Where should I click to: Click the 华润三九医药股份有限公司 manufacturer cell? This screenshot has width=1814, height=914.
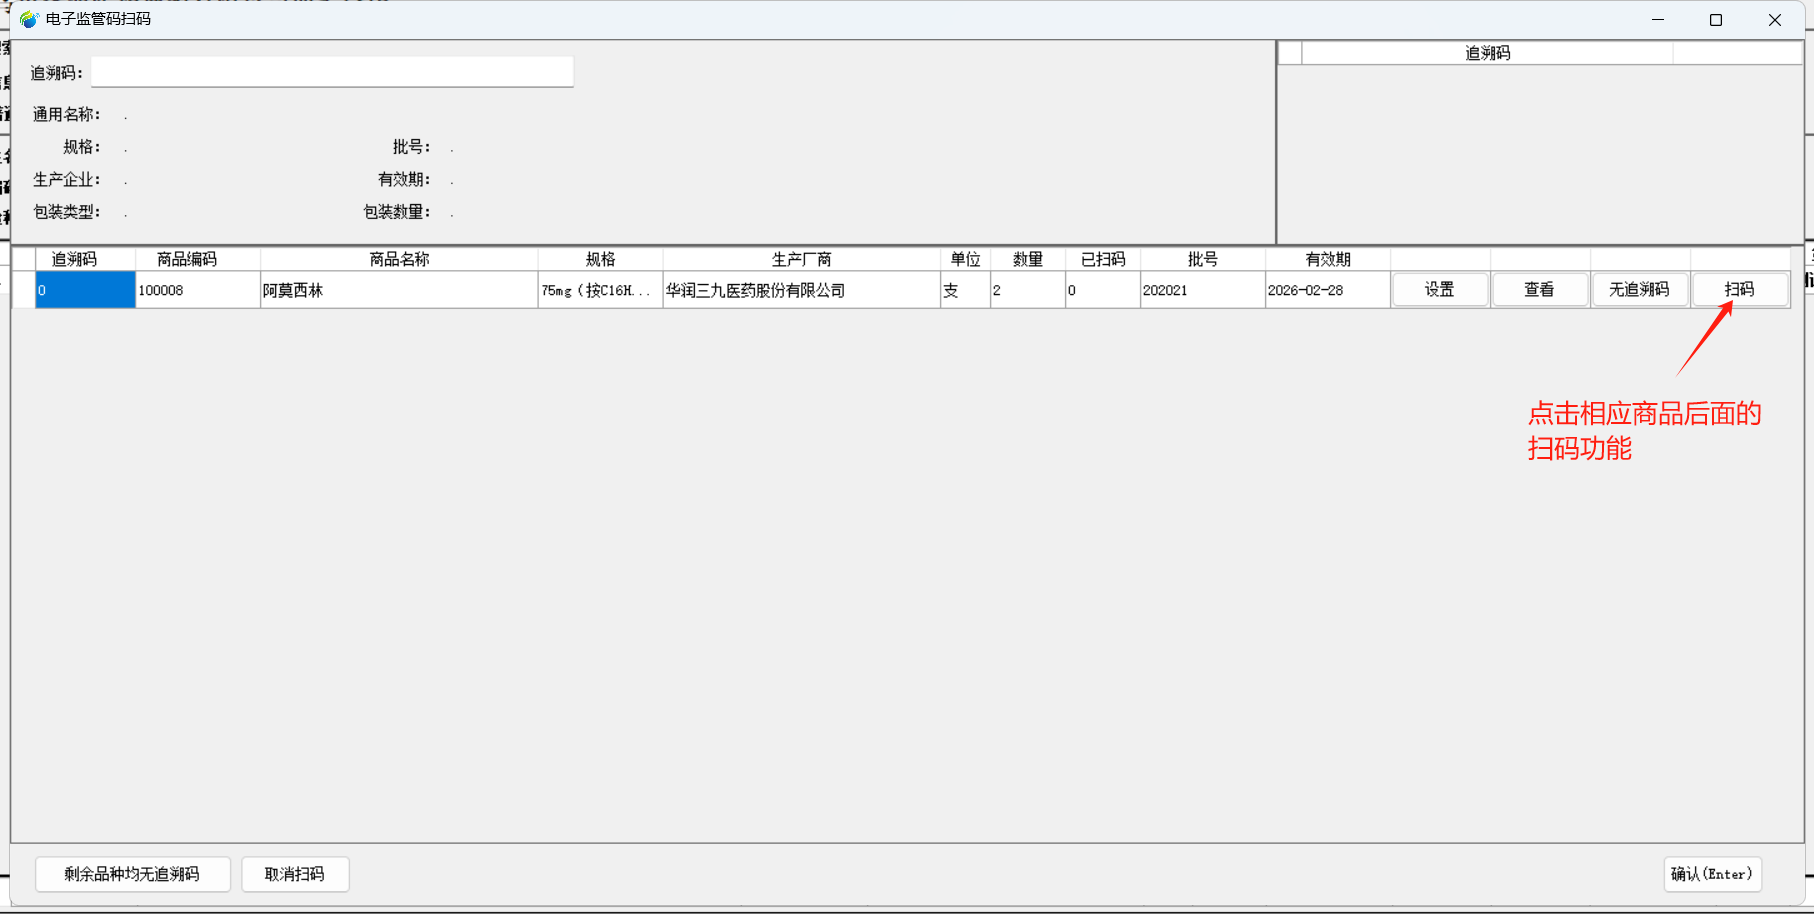click(x=801, y=290)
